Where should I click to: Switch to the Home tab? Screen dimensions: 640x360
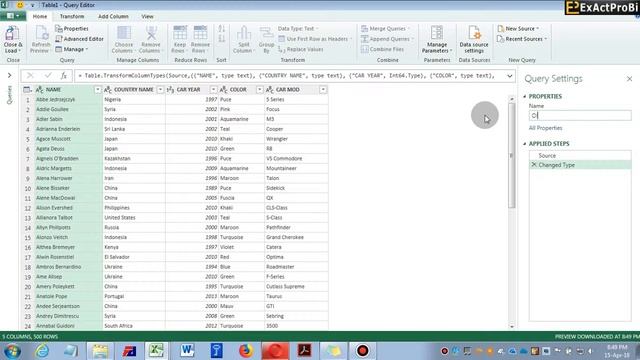coord(40,16)
